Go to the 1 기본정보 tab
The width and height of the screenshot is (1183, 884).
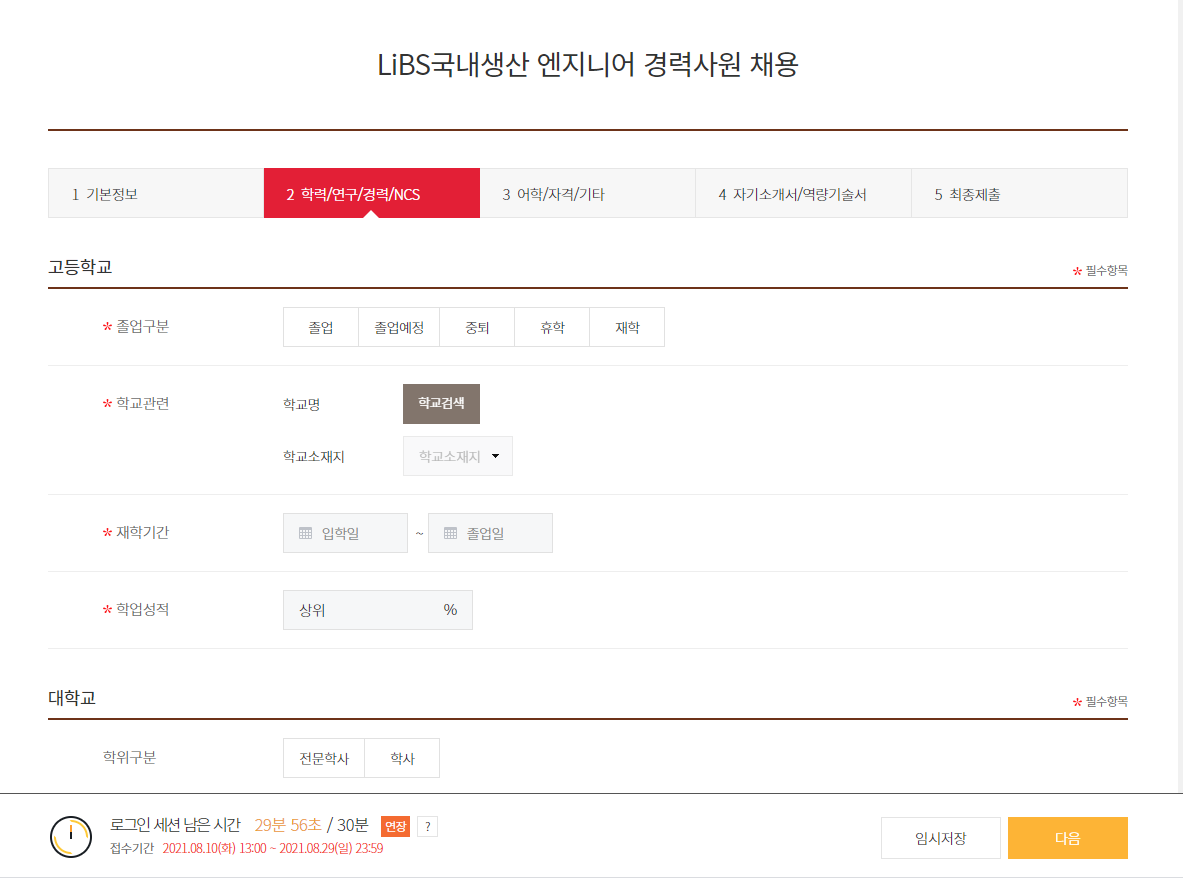click(156, 194)
